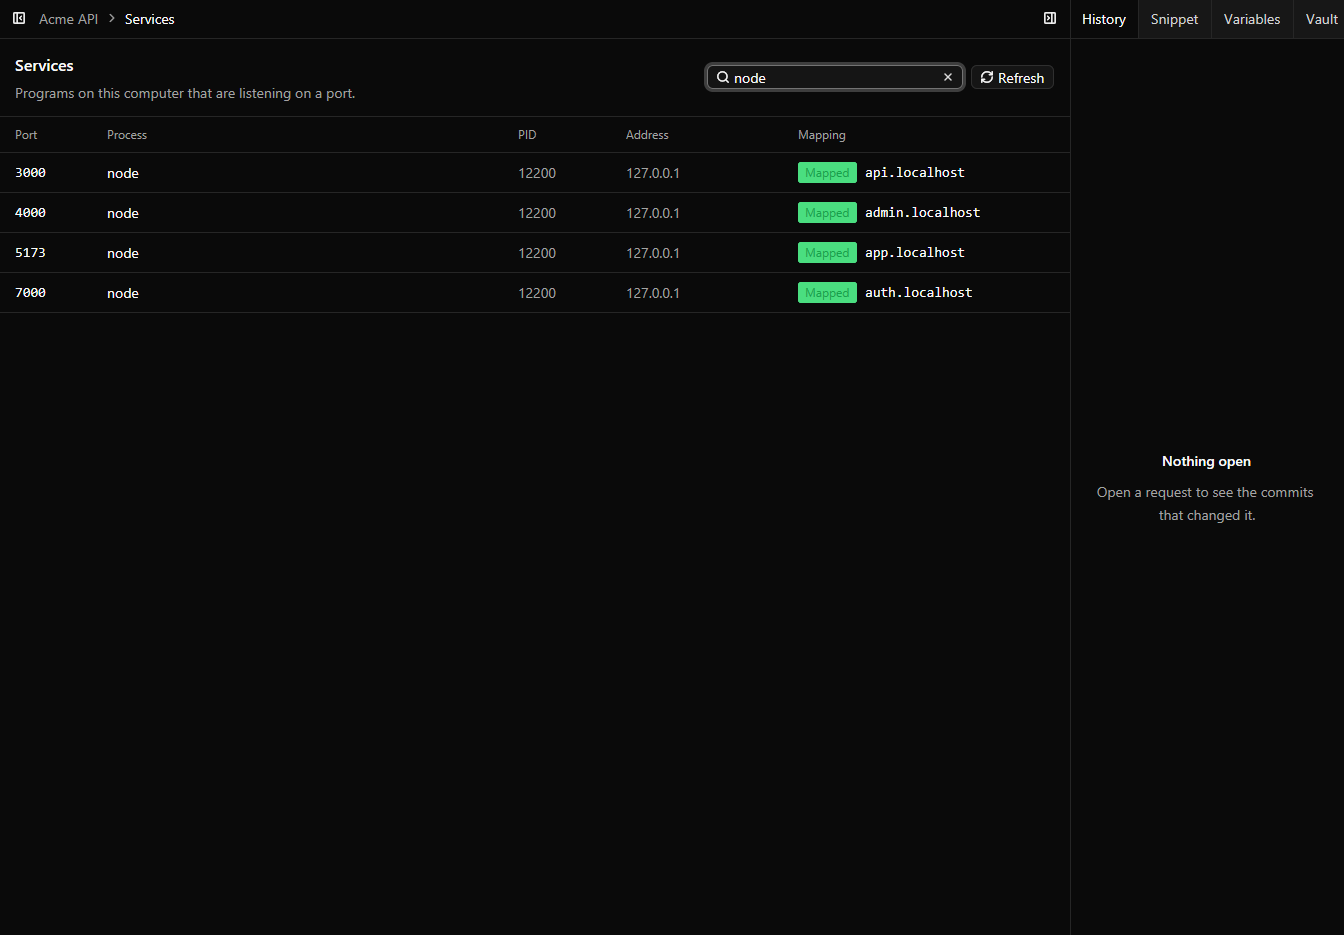This screenshot has width=1344, height=935.
Task: Click the Mapping column header
Action: (822, 135)
